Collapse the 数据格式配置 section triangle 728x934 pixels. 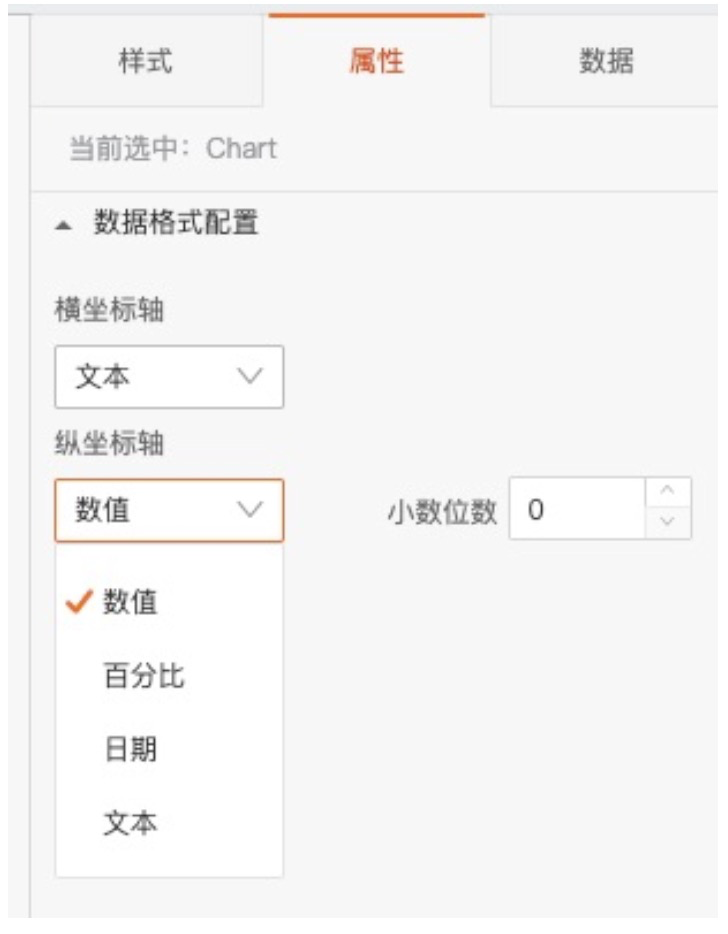[65, 225]
